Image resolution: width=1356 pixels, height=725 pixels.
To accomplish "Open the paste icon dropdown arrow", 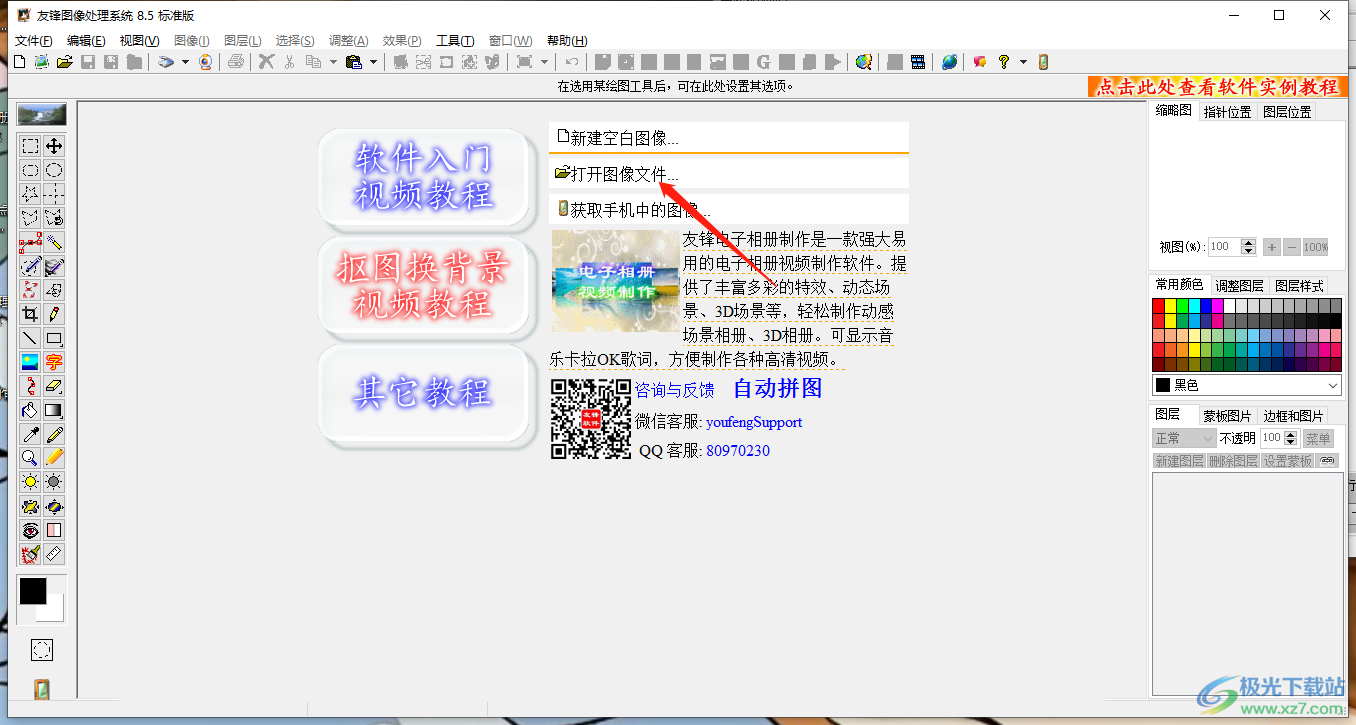I will click(374, 62).
